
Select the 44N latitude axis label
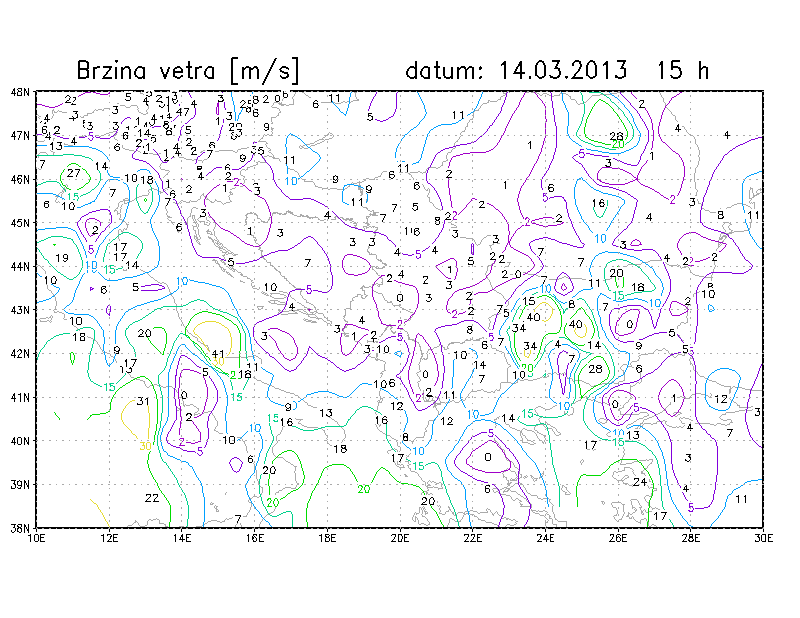(20, 266)
